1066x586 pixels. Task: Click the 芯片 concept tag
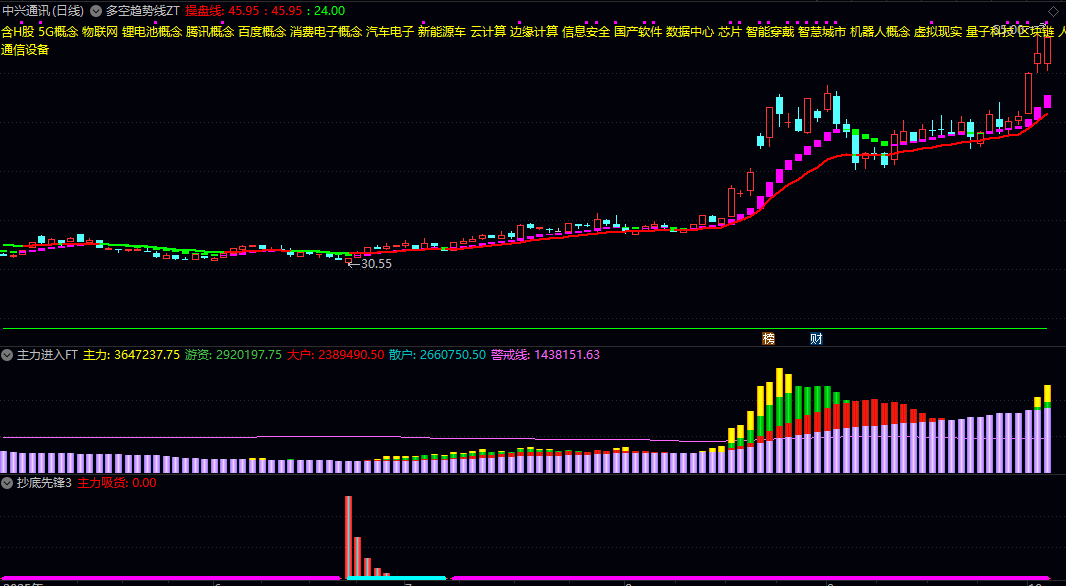click(730, 31)
